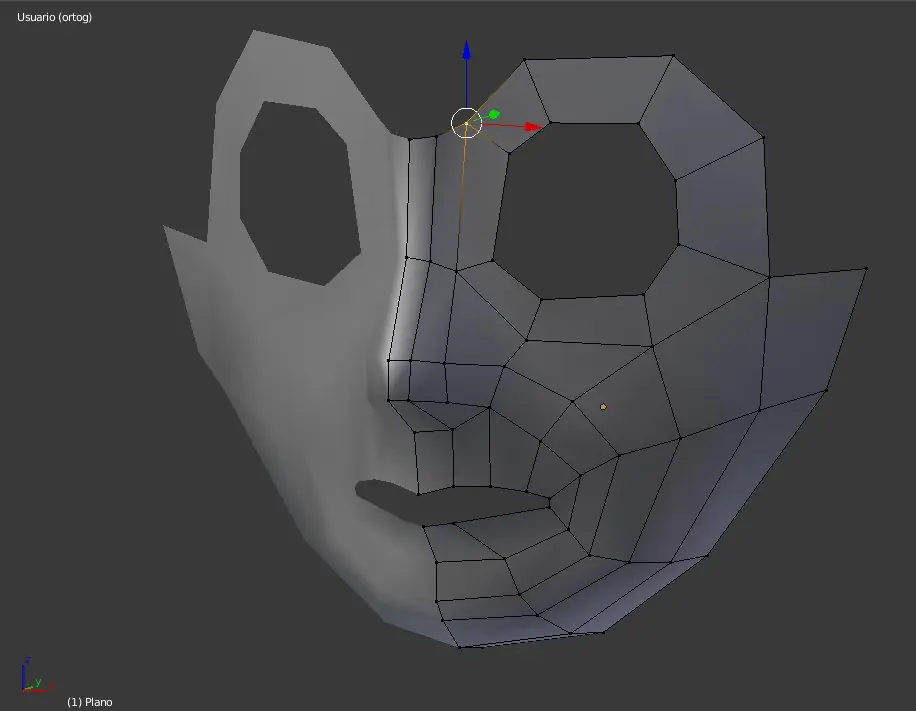The height and width of the screenshot is (711, 916).
Task: Click the blue Z-axis manipulator arrow
Action: (x=466, y=50)
